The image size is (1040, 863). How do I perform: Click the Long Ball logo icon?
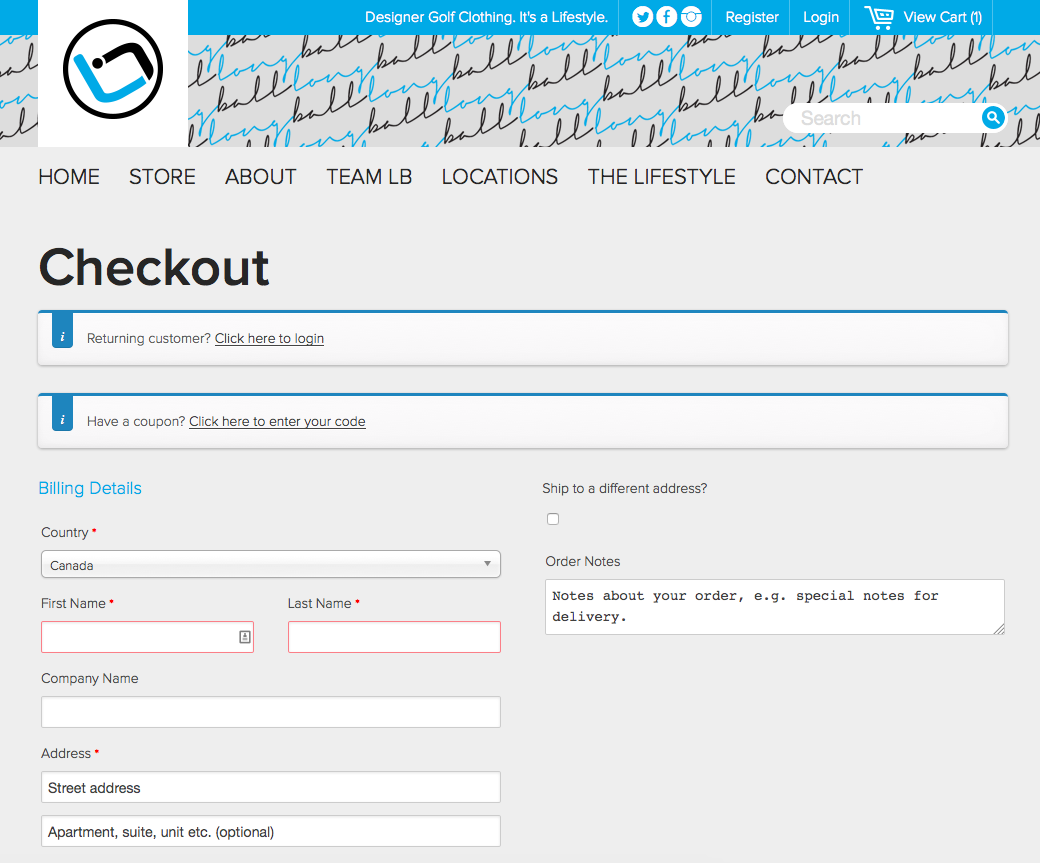pyautogui.click(x=112, y=69)
